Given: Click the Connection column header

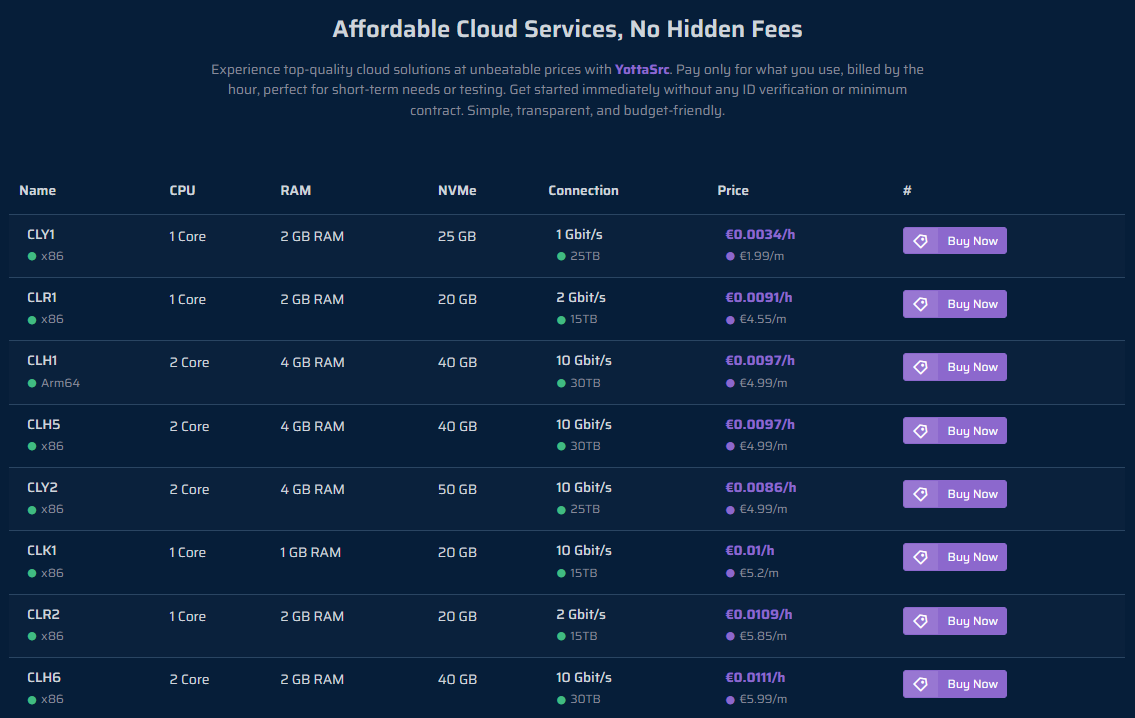Looking at the screenshot, I should (x=583, y=190).
